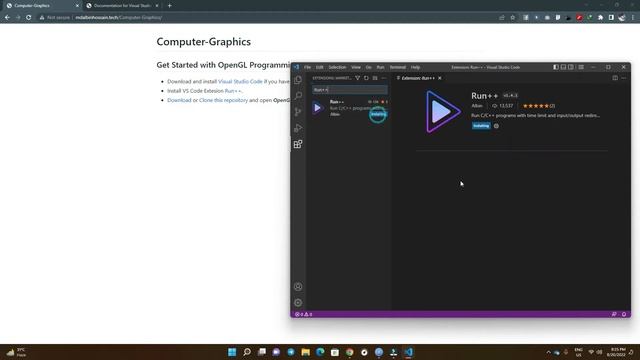Open a new browser tab
This screenshot has width=640, height=360.
[169, 6]
